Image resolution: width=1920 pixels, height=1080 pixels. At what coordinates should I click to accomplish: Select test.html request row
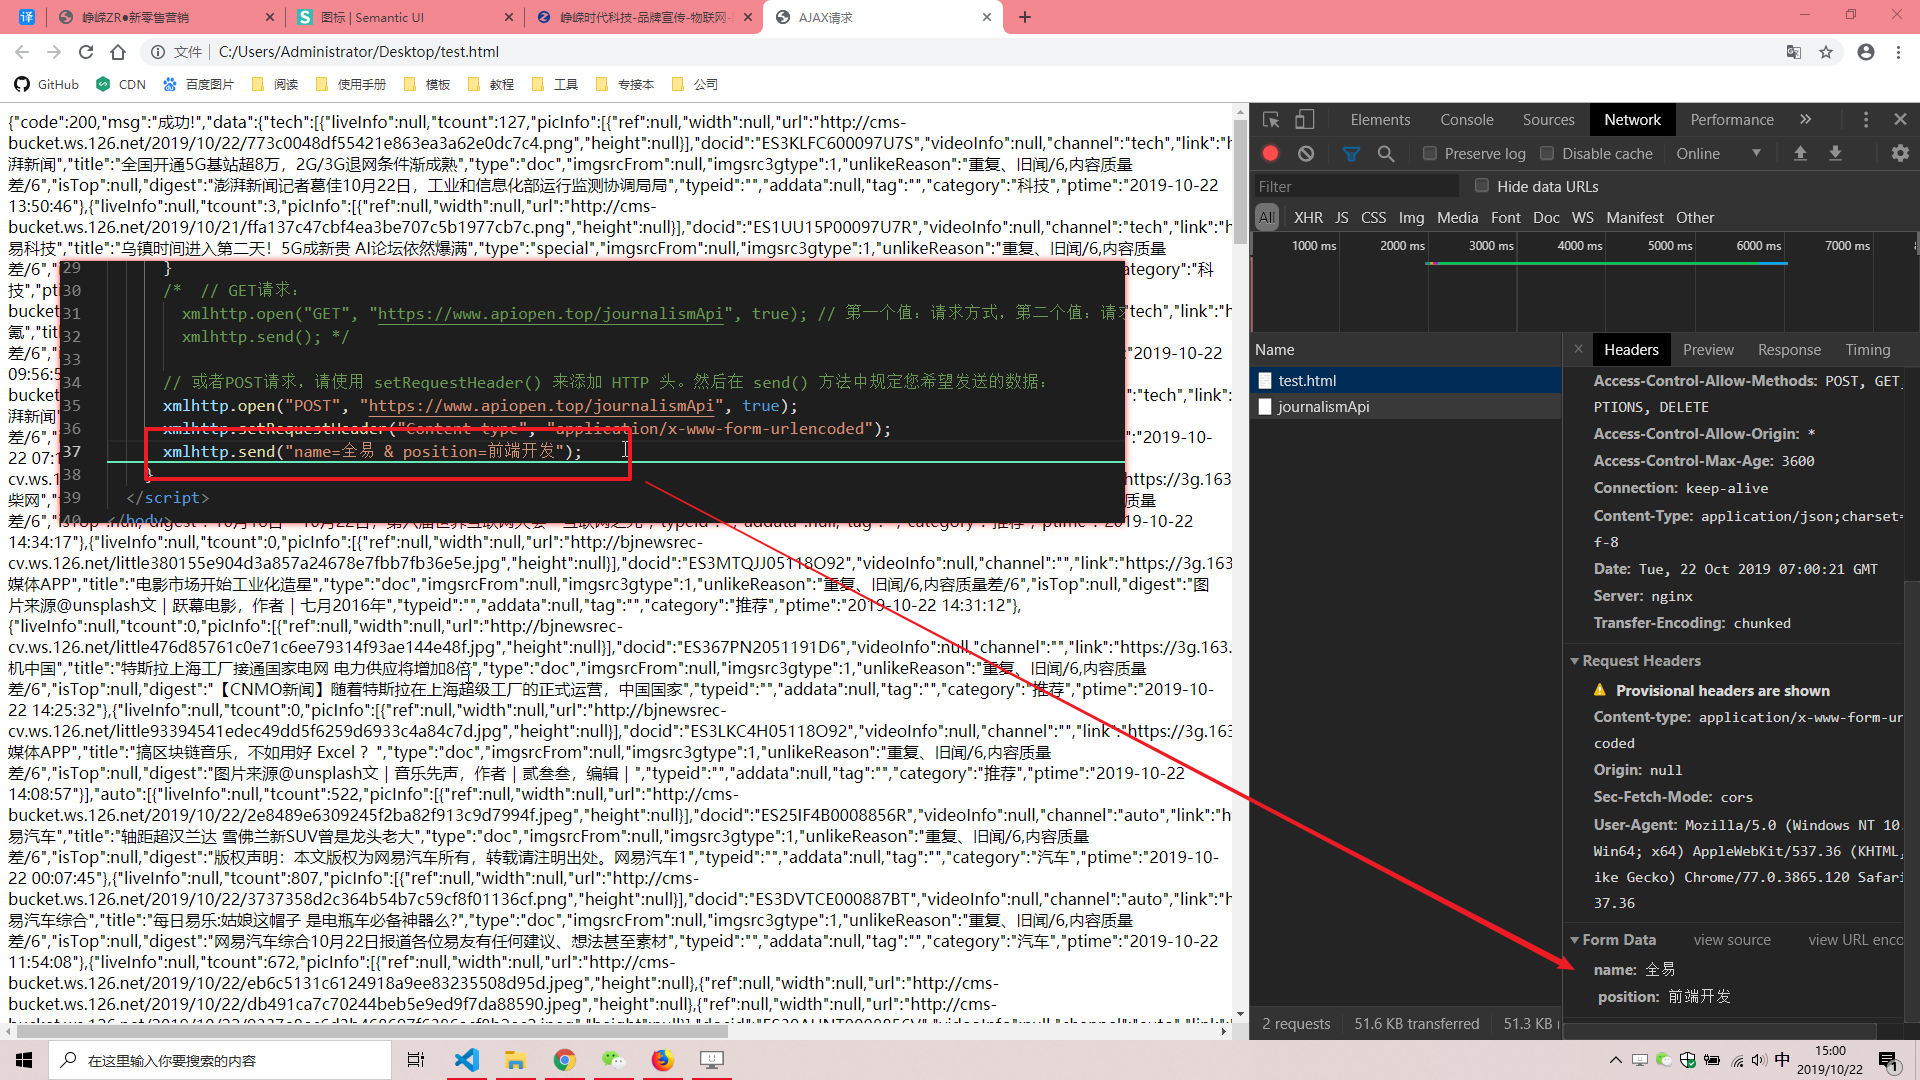[x=1406, y=380]
